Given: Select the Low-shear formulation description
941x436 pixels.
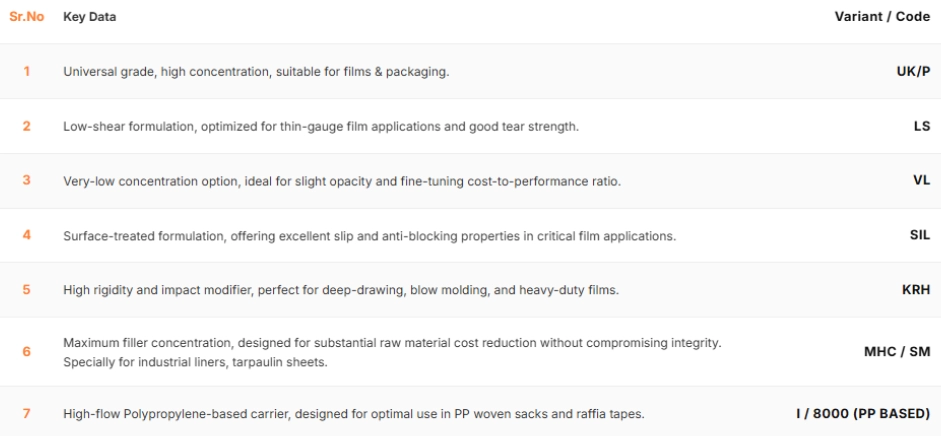Looking at the screenshot, I should (321, 126).
